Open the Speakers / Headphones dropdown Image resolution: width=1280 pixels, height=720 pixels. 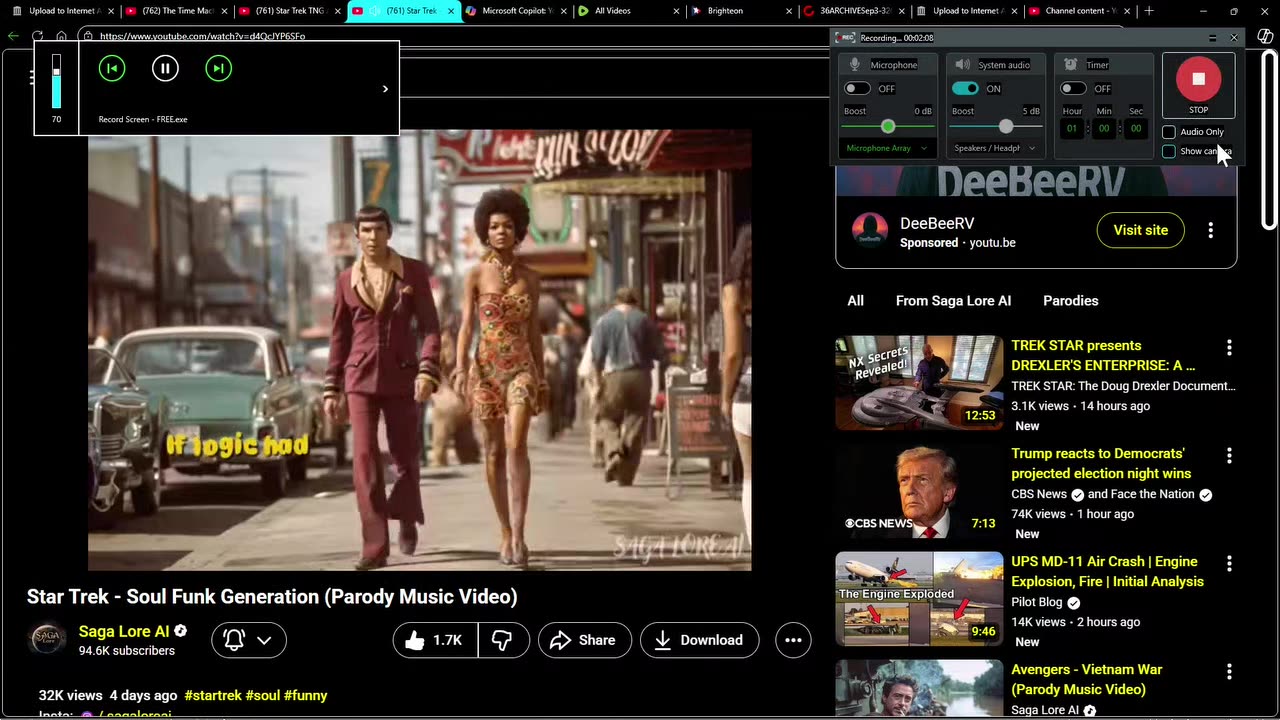(994, 148)
